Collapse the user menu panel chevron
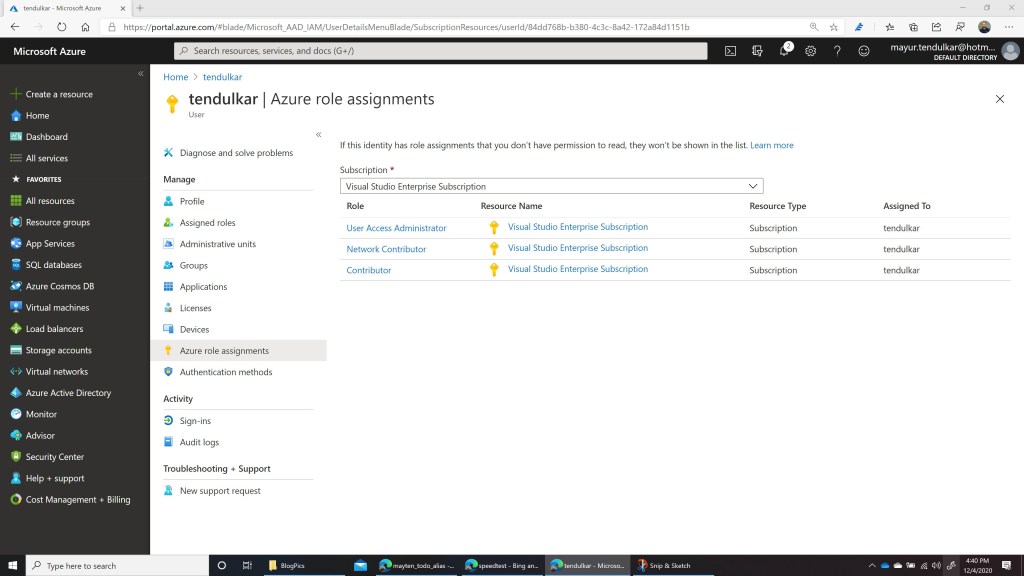 point(318,134)
